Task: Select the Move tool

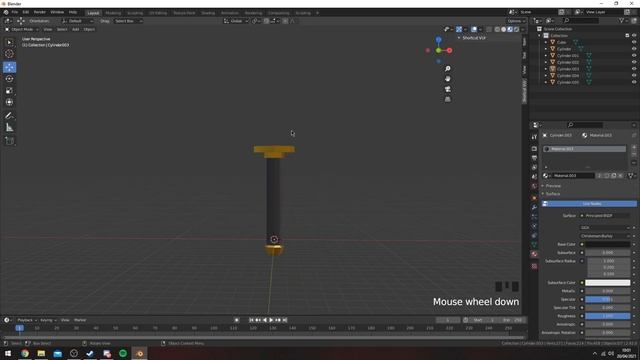Action: click(9, 67)
